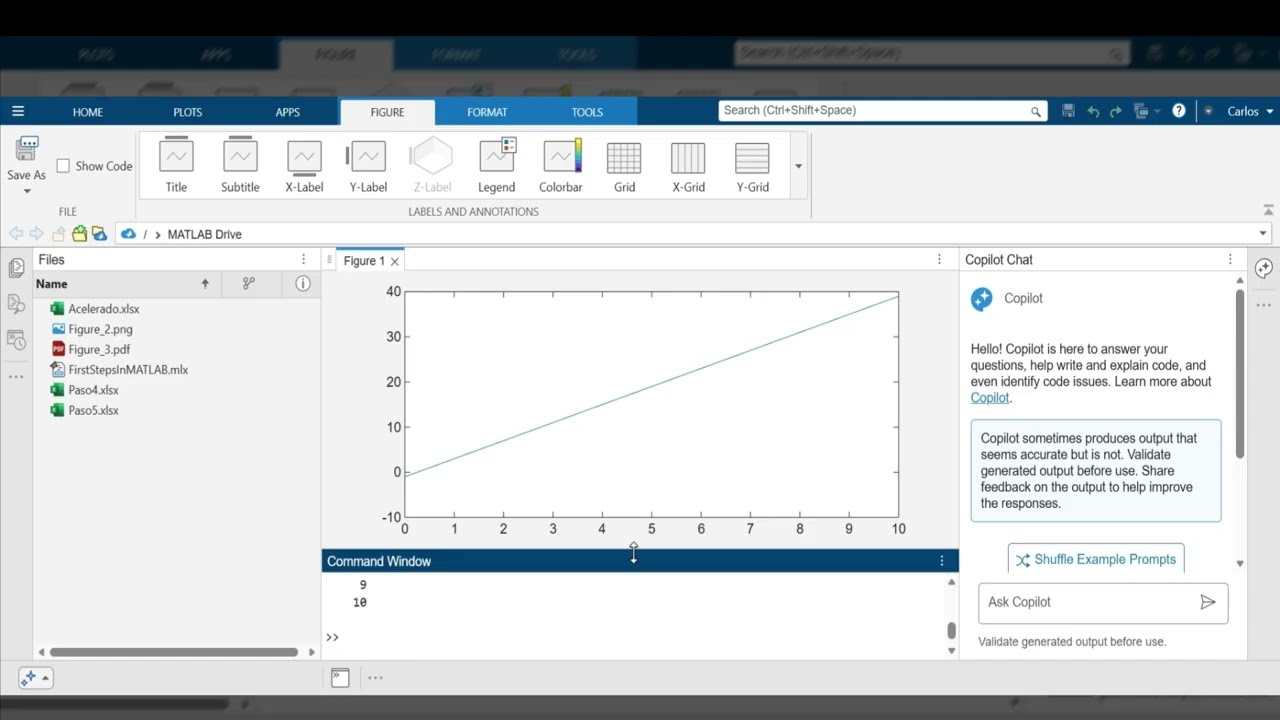Insert an X-Label on the plot
The image size is (1280, 720).
click(304, 165)
